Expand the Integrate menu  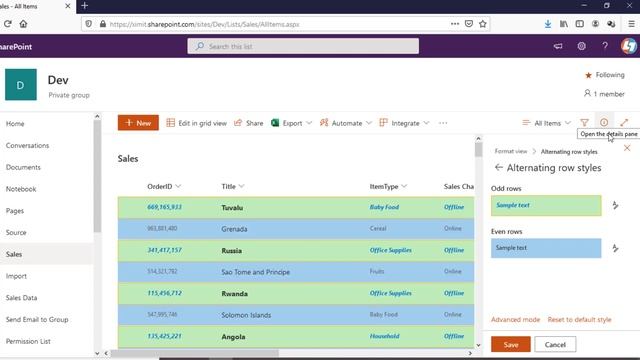click(x=404, y=123)
